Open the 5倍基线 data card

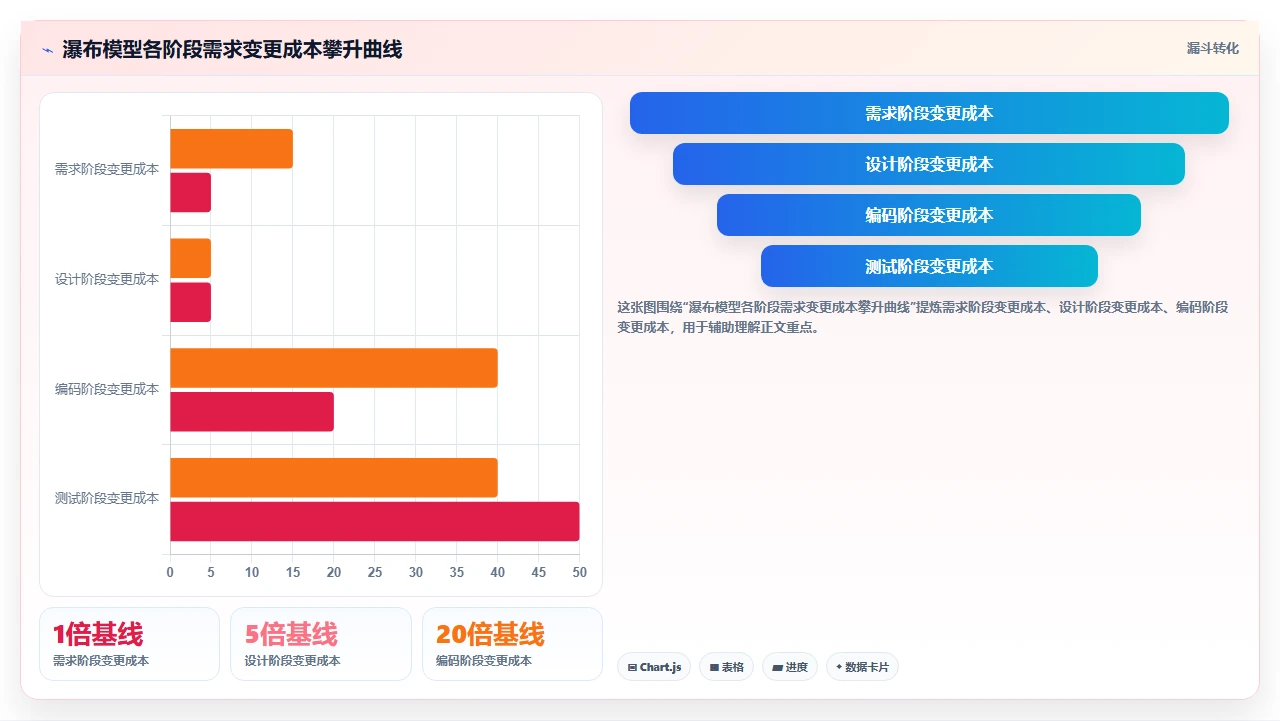(x=321, y=644)
